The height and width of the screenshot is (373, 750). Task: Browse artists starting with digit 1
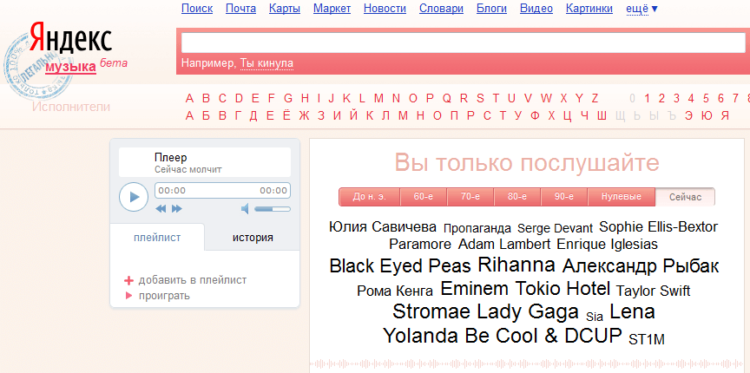[647, 99]
